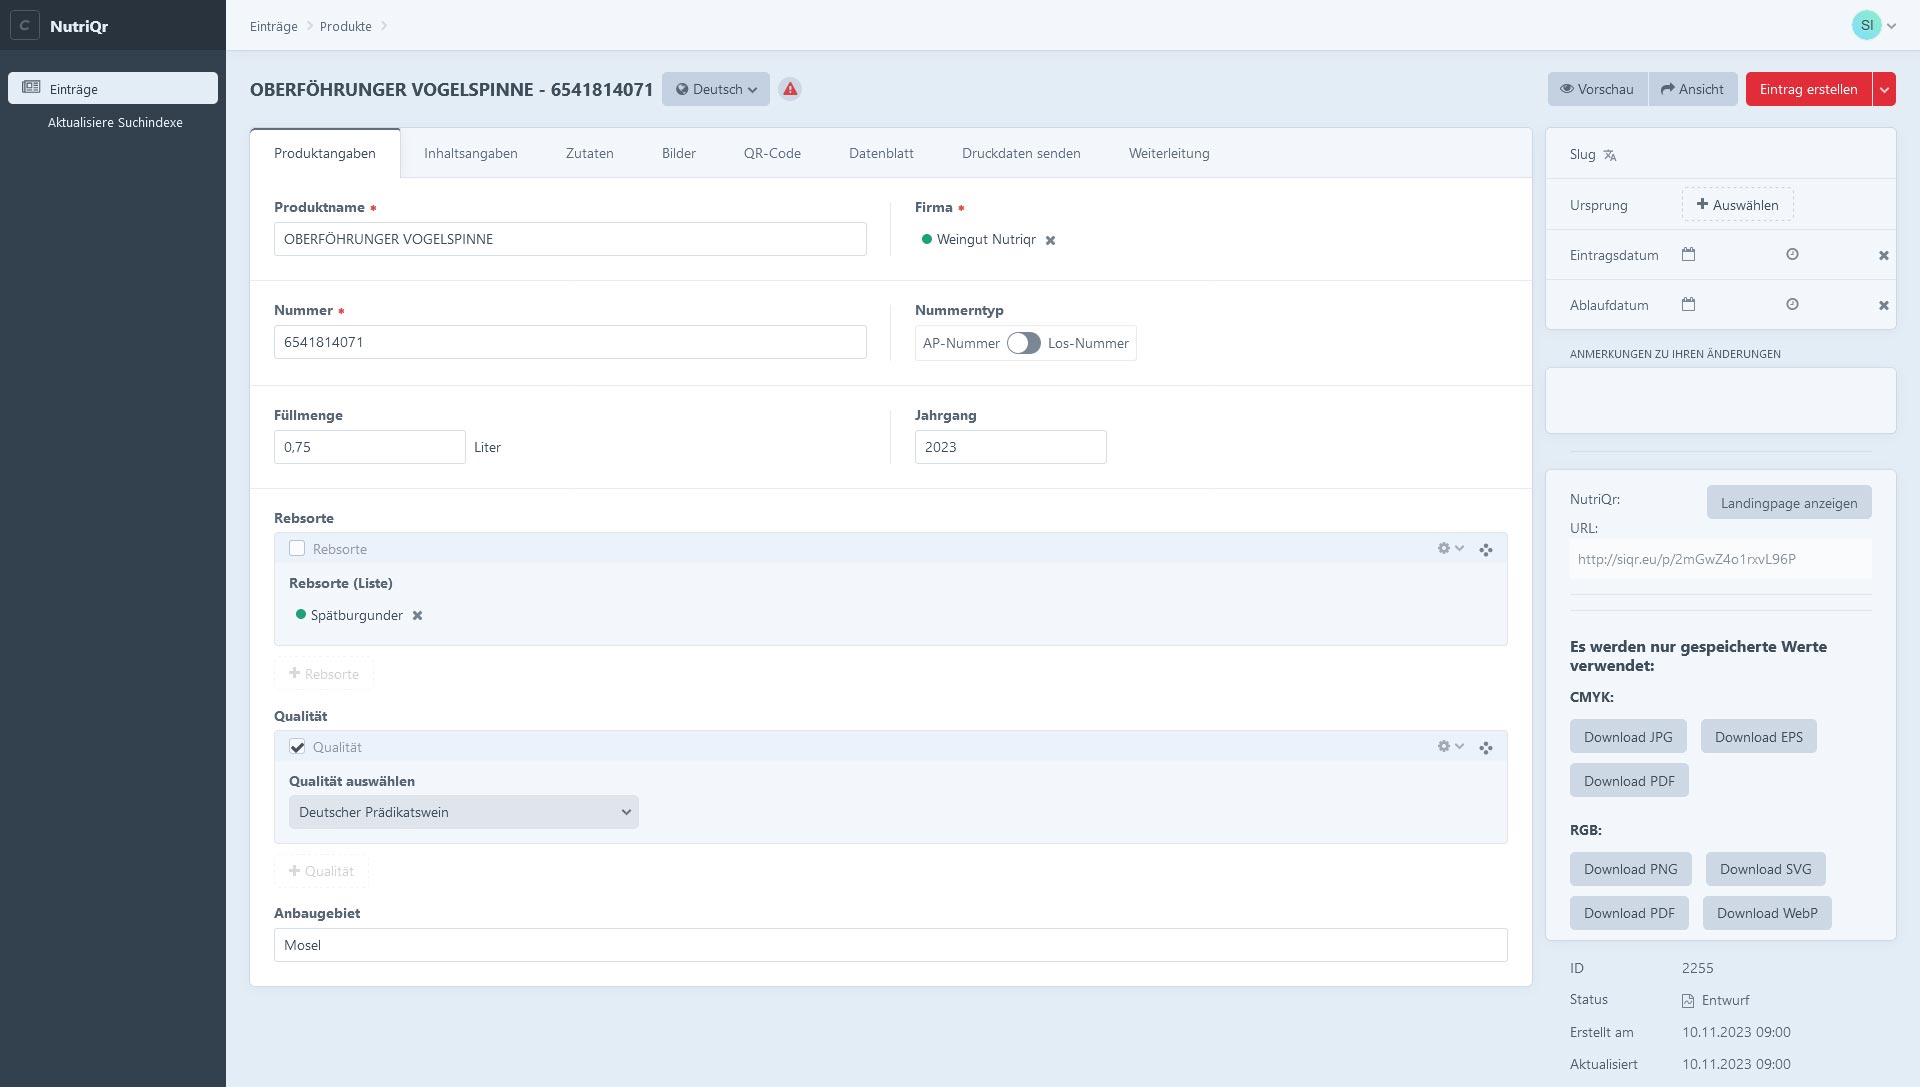Image resolution: width=1920 pixels, height=1087 pixels.
Task: Open the QR-Code tab
Action: (x=772, y=153)
